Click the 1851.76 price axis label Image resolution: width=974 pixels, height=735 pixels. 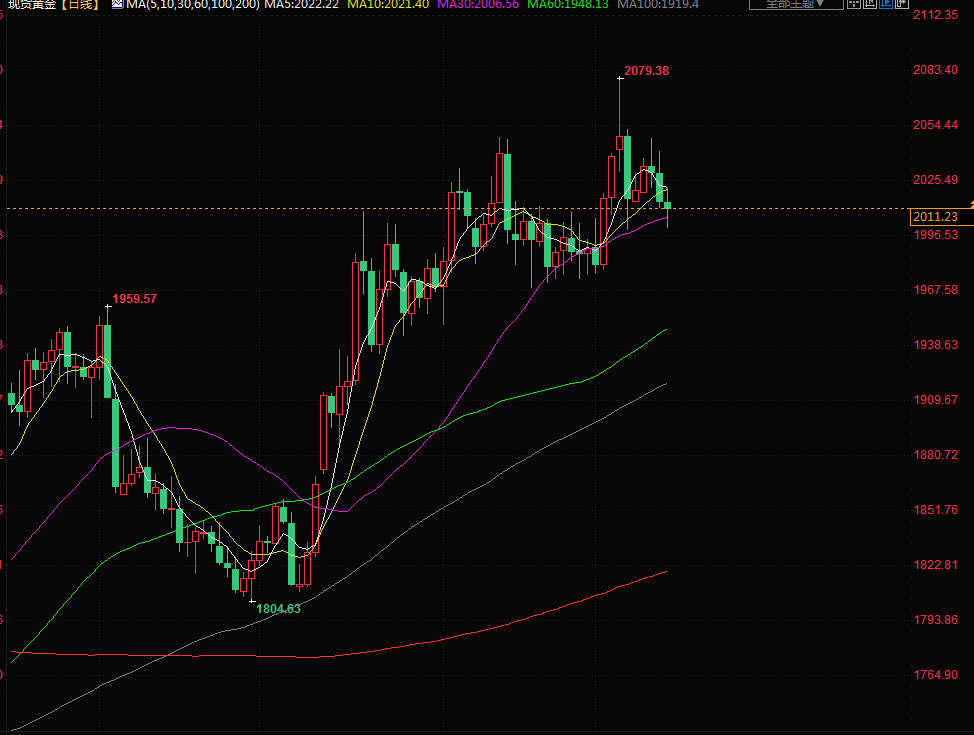[935, 509]
